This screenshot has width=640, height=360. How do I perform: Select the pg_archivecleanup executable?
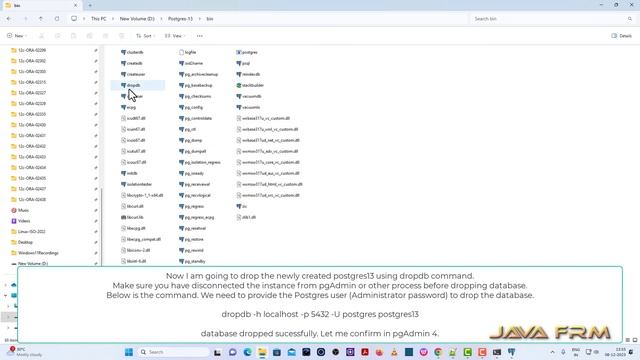pos(198,74)
